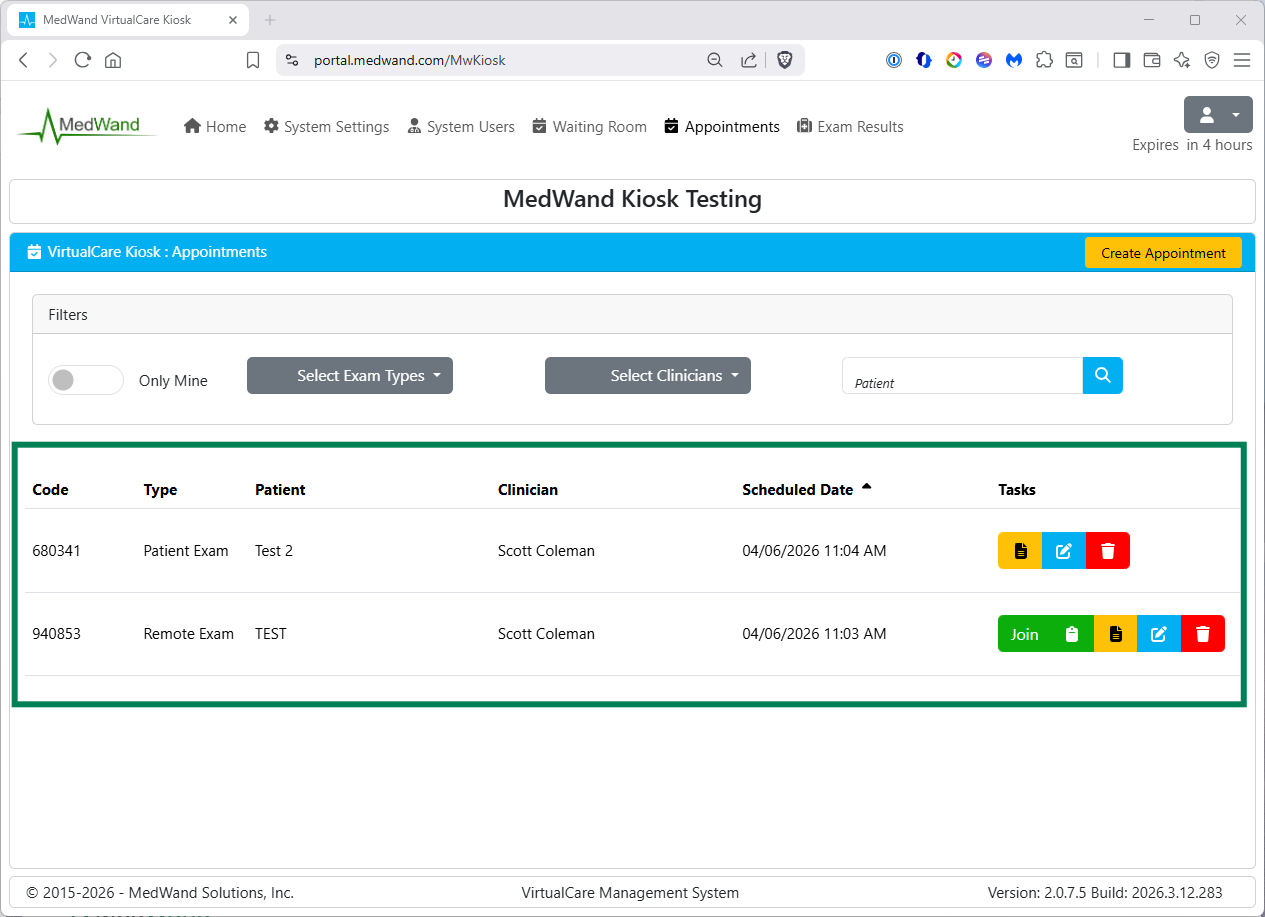Screen dimensions: 1265x917
Task: Open the user account dropdown menu
Action: coord(1218,115)
